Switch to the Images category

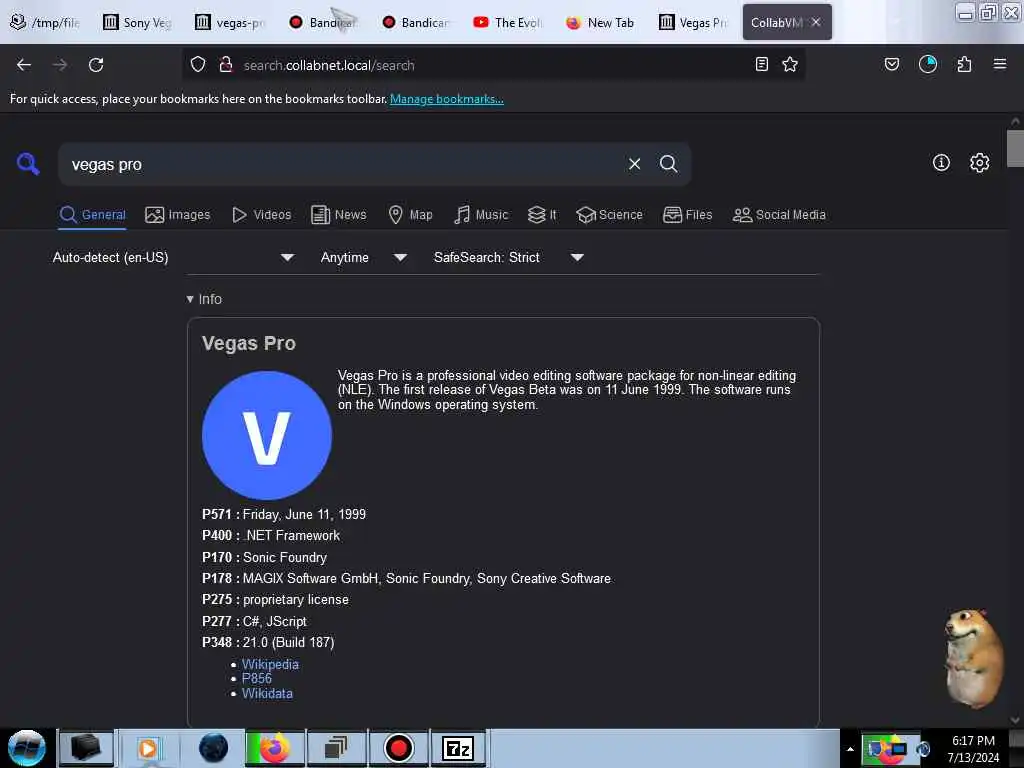click(x=178, y=214)
